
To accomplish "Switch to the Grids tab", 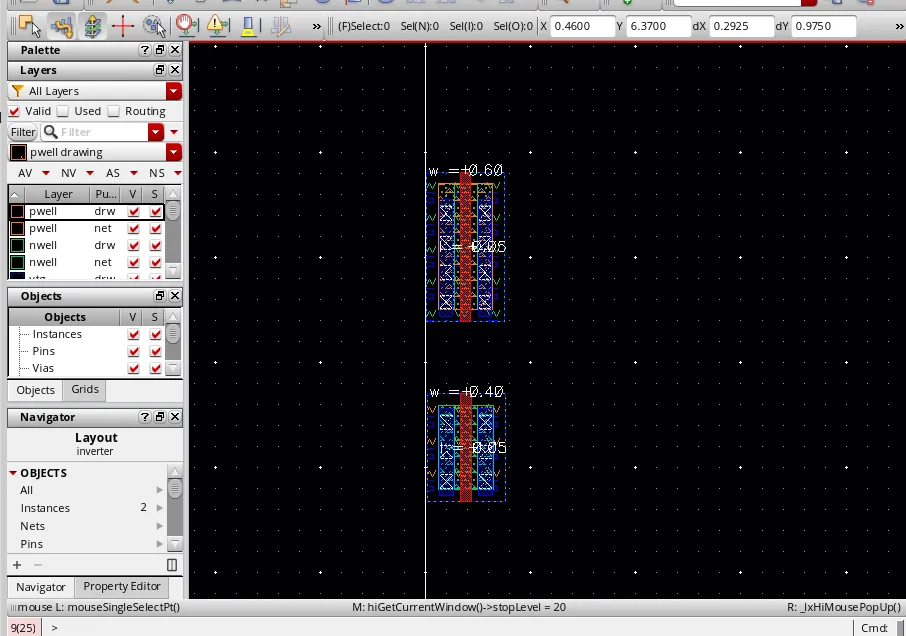I will 85,390.
